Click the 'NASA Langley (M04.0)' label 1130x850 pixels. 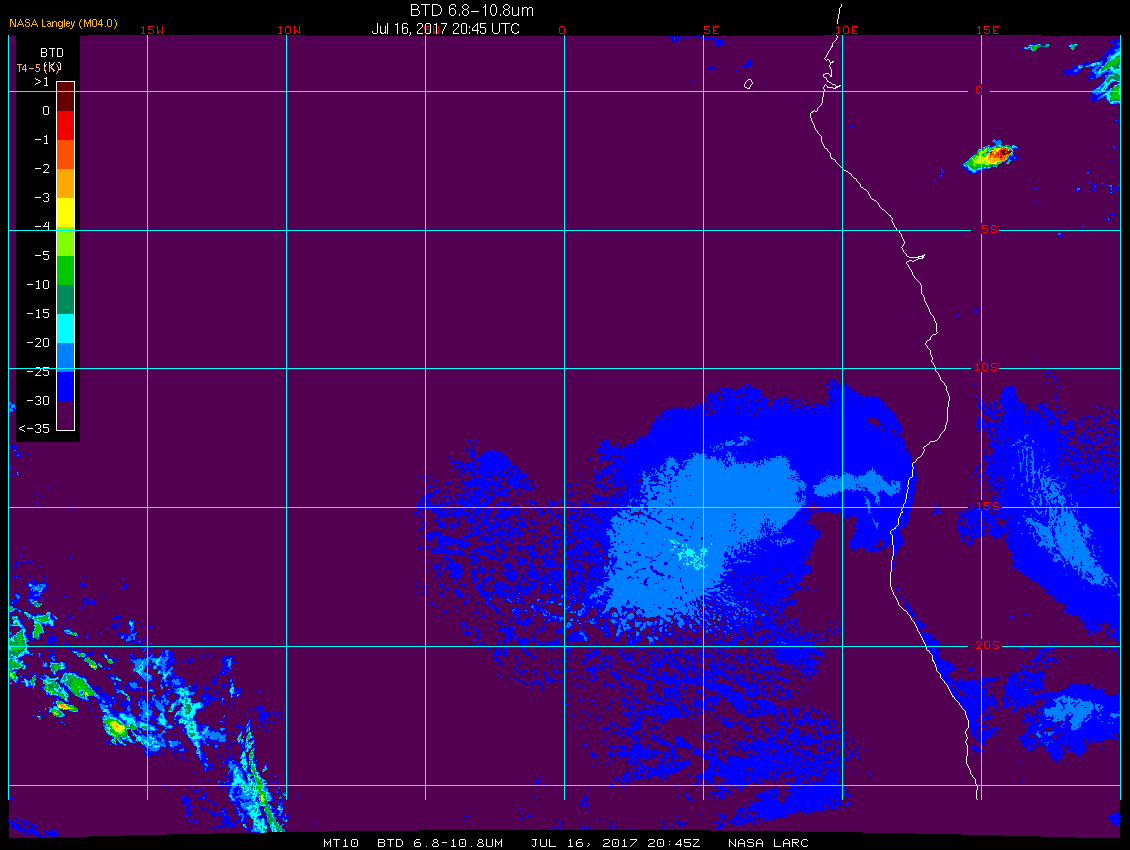coord(63,23)
